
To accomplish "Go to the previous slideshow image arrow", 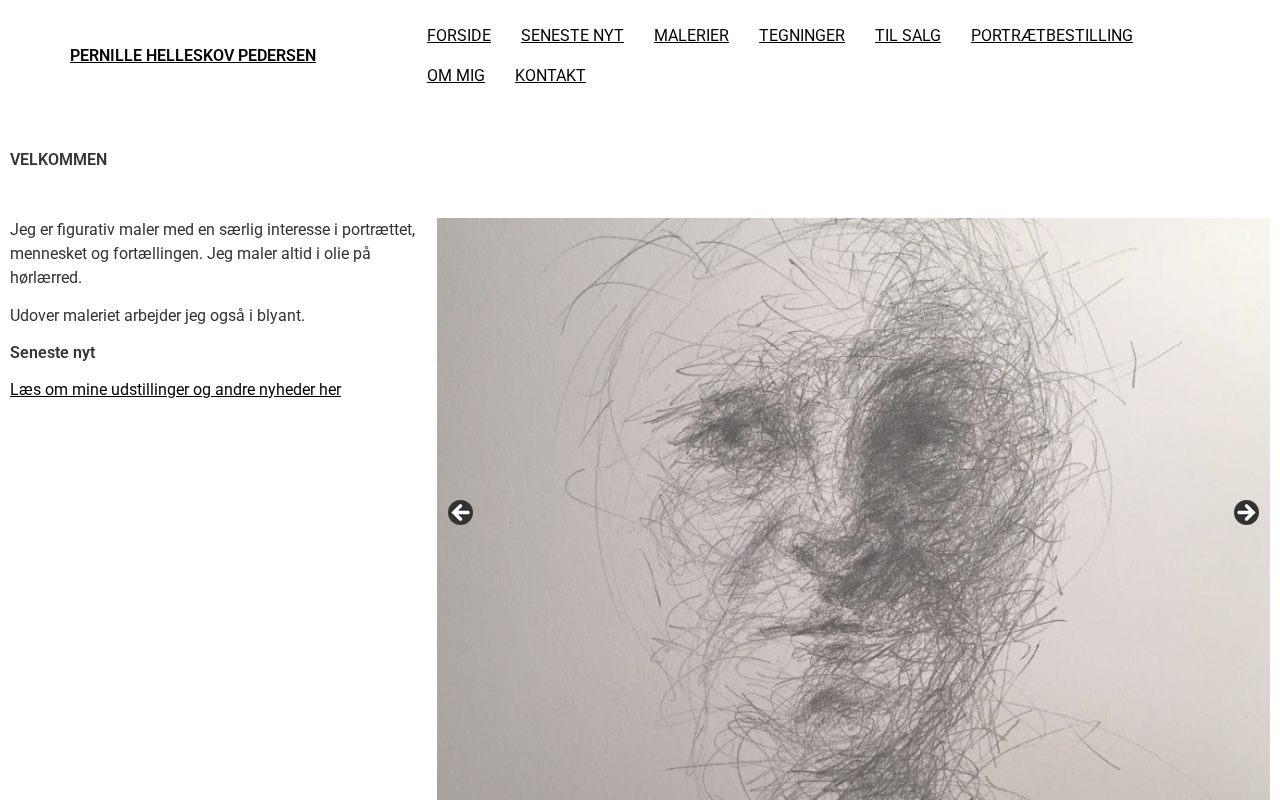I will click(460, 513).
